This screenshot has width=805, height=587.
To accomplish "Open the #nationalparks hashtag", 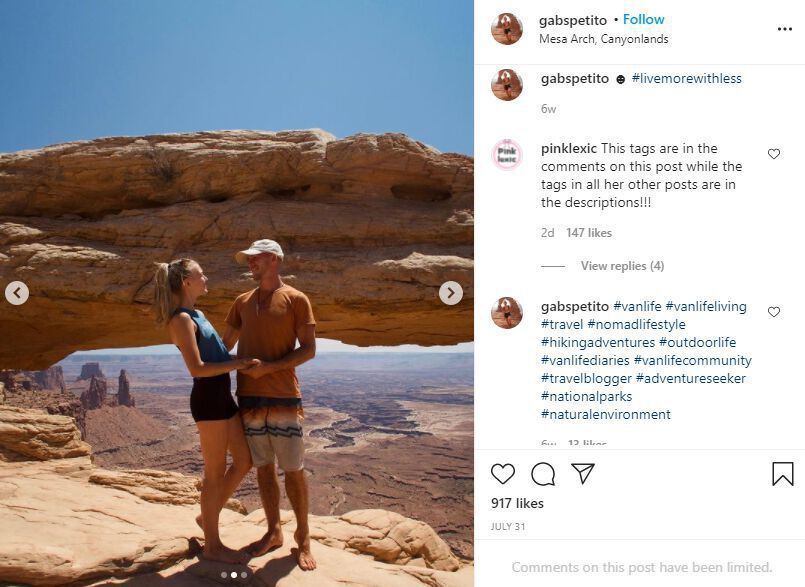I will [x=586, y=396].
